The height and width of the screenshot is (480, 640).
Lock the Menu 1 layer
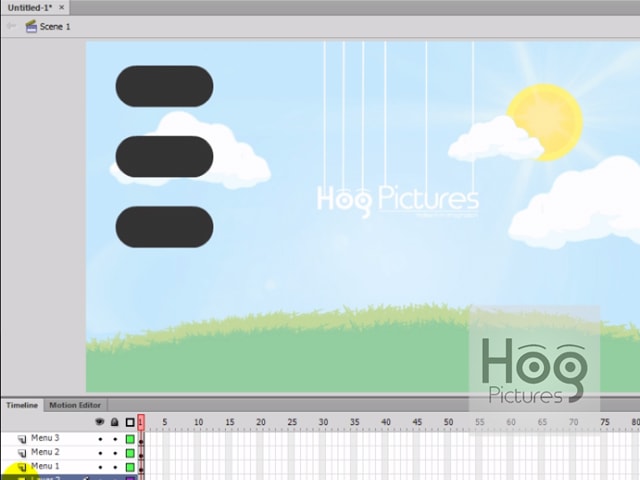pyautogui.click(x=115, y=467)
